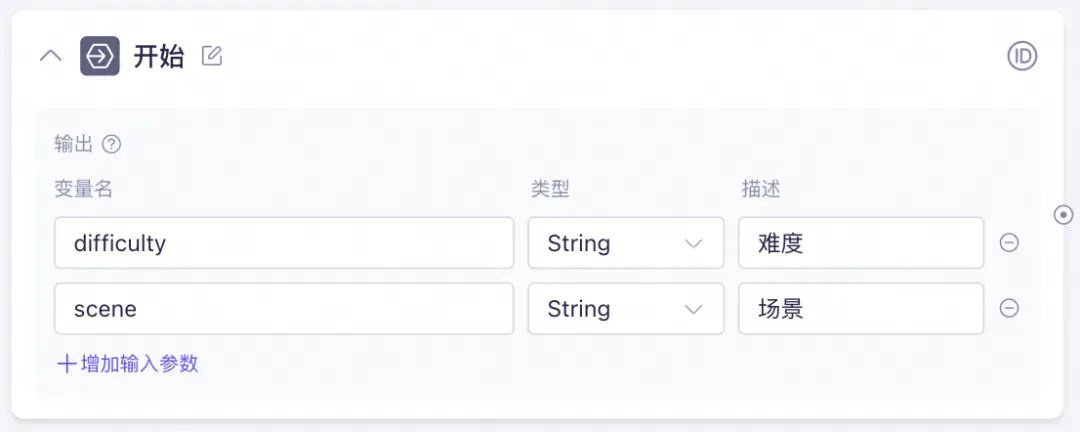Click the 开始 node title text
1080x432 pixels.
click(x=159, y=56)
